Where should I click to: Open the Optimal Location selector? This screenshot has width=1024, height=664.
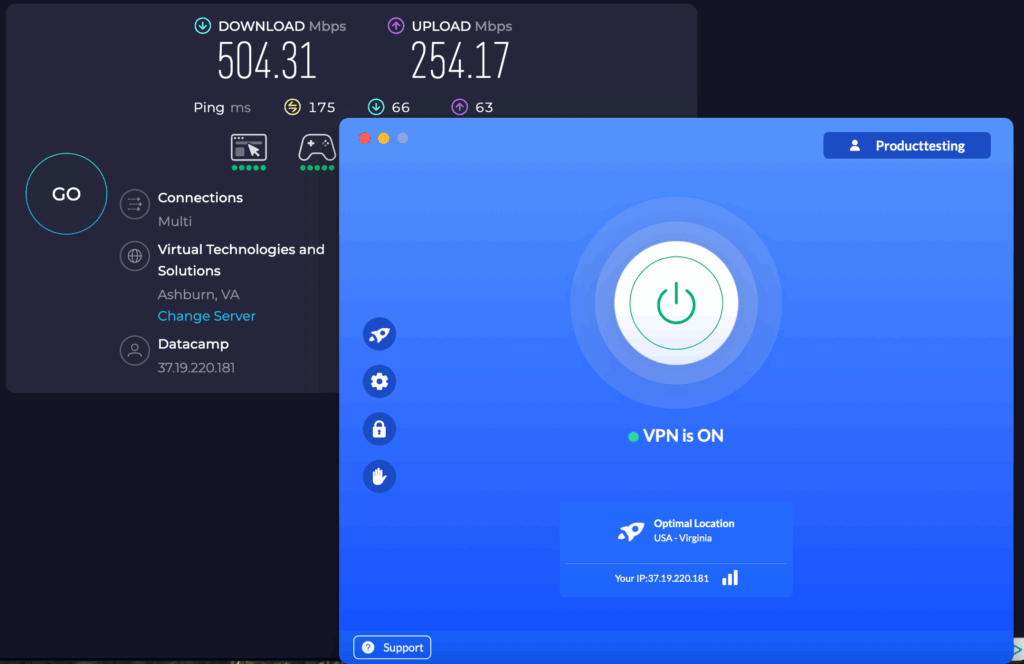coord(676,531)
